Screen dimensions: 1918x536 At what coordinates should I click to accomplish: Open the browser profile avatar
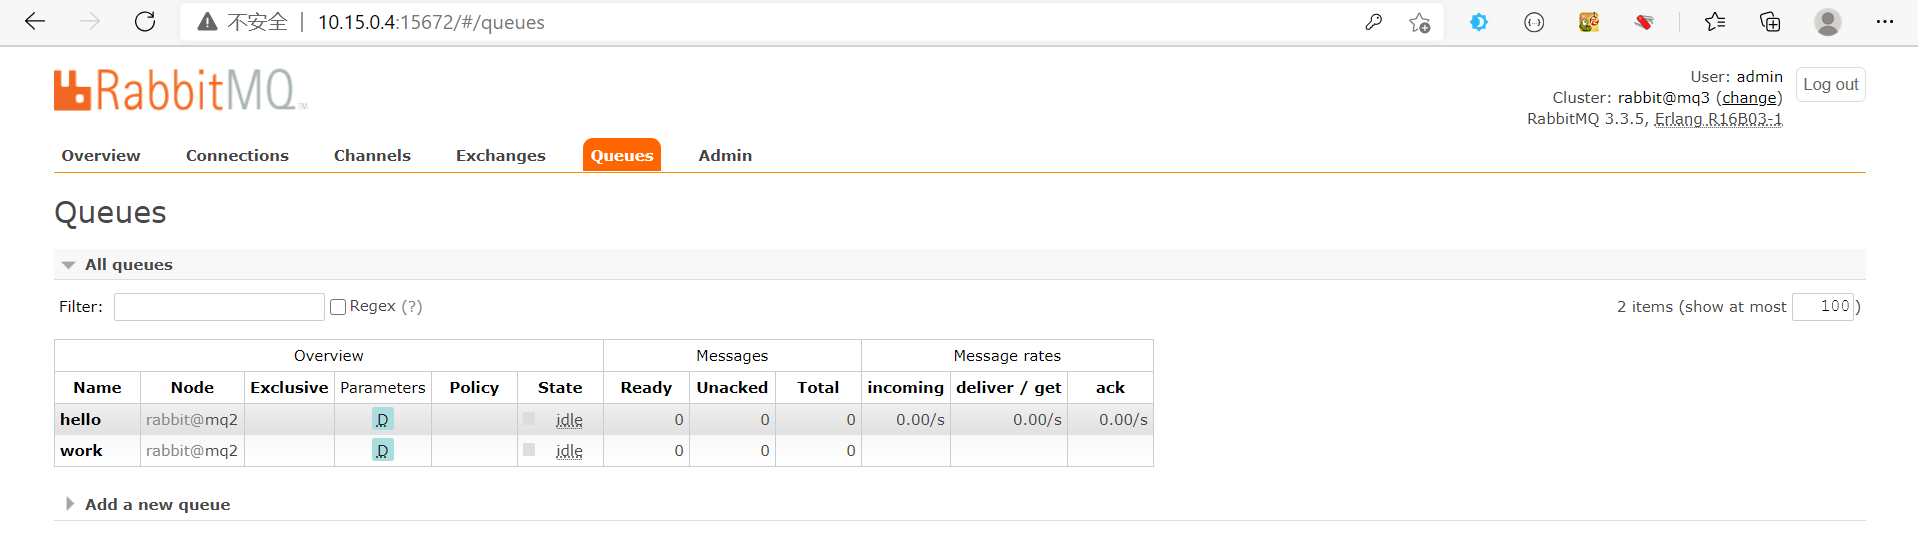[1828, 22]
